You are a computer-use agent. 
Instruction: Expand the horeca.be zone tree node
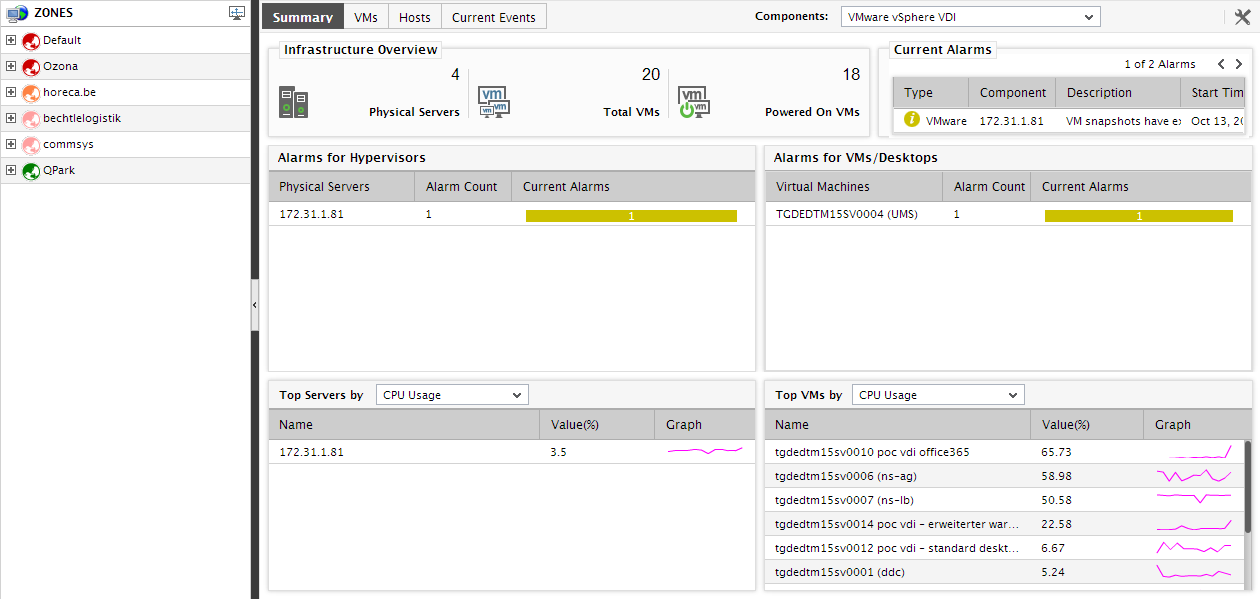[x=11, y=92]
